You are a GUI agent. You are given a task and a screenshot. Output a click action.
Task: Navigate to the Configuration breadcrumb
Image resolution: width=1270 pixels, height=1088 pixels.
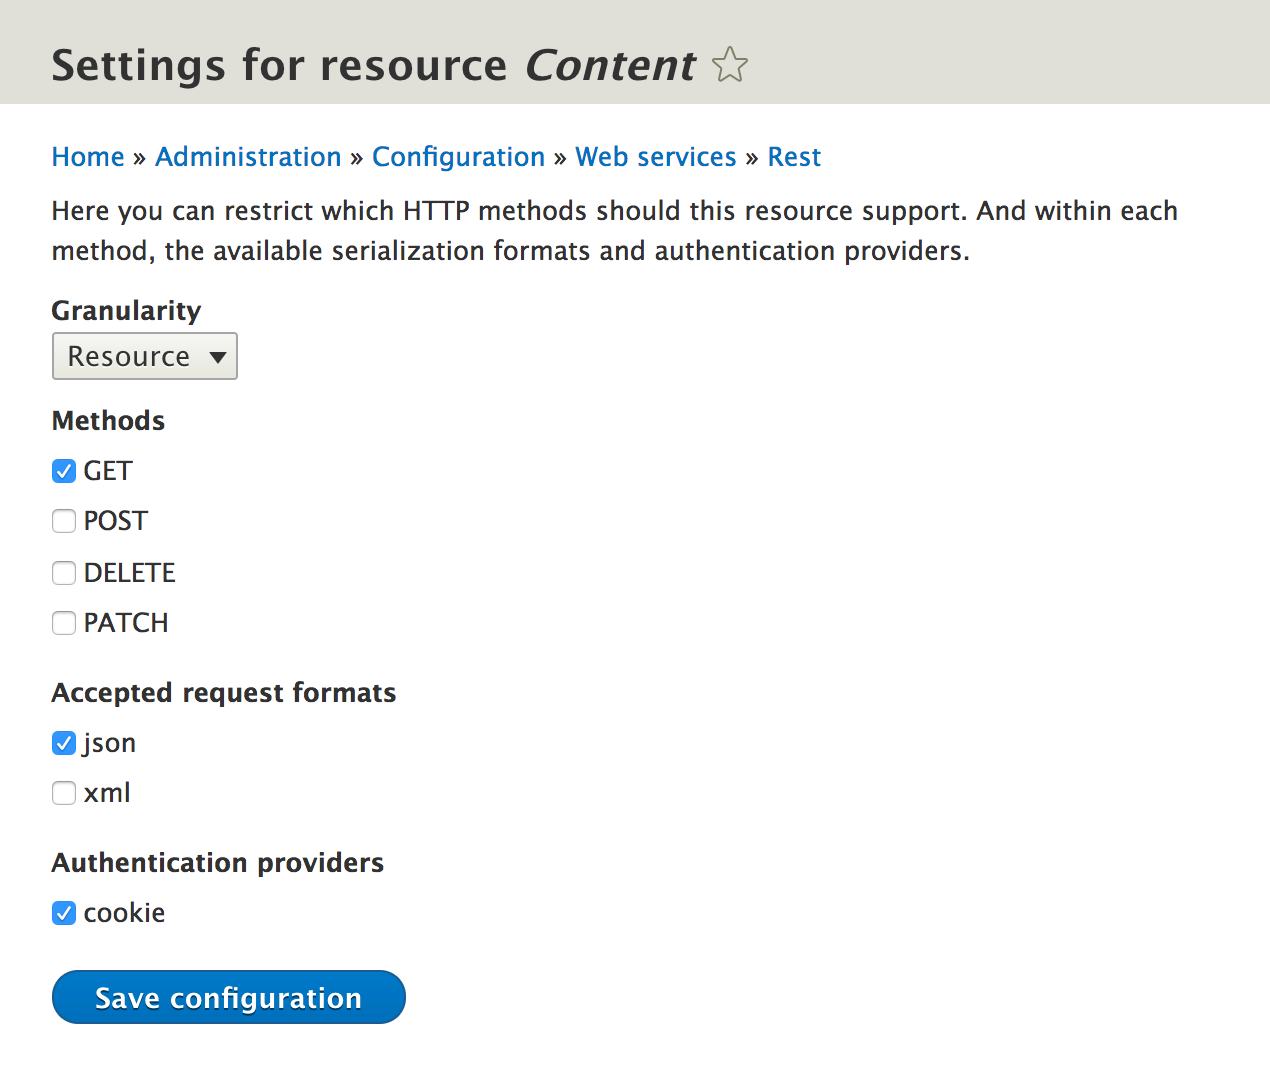click(x=458, y=157)
